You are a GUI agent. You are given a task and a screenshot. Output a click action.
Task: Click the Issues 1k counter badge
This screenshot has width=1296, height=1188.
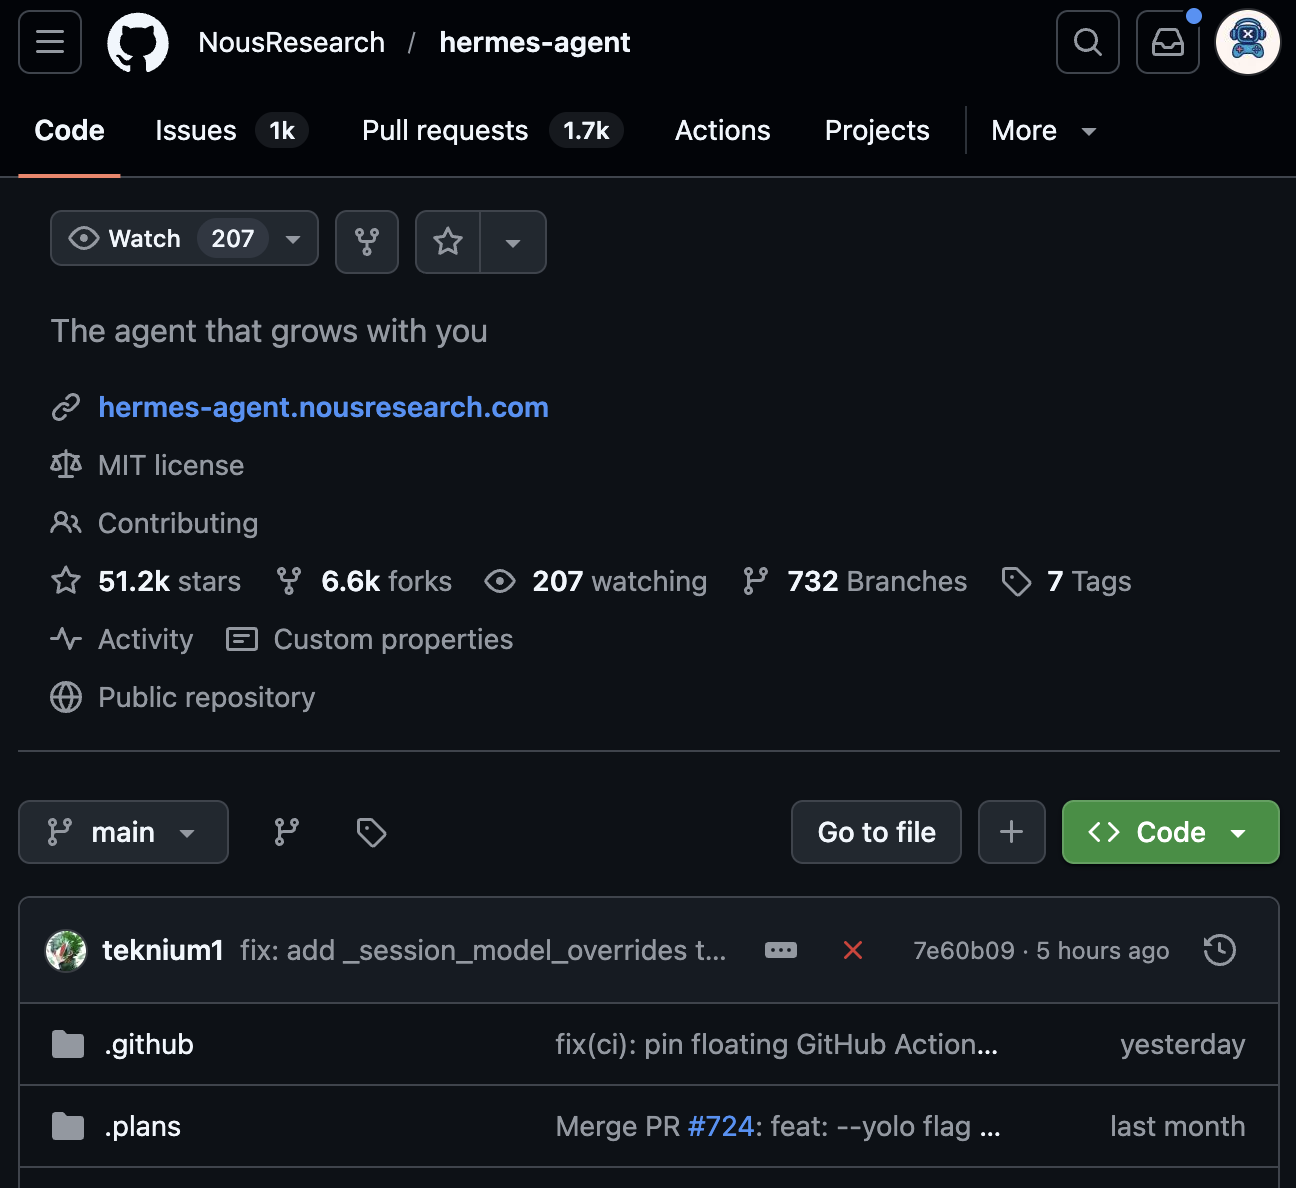pos(282,130)
